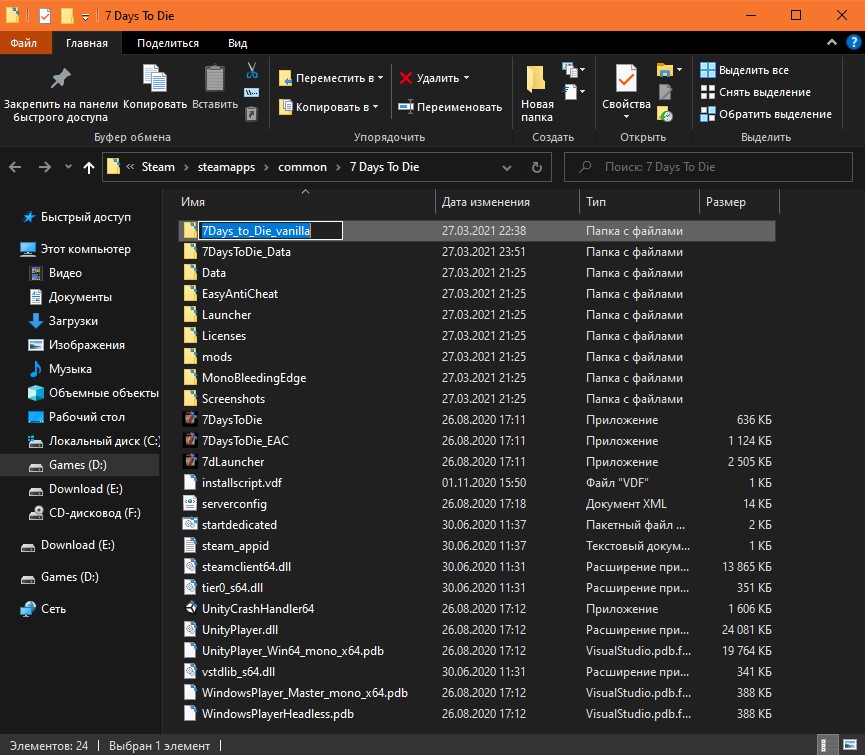
Task: Click Выделить все
Action: 744,70
